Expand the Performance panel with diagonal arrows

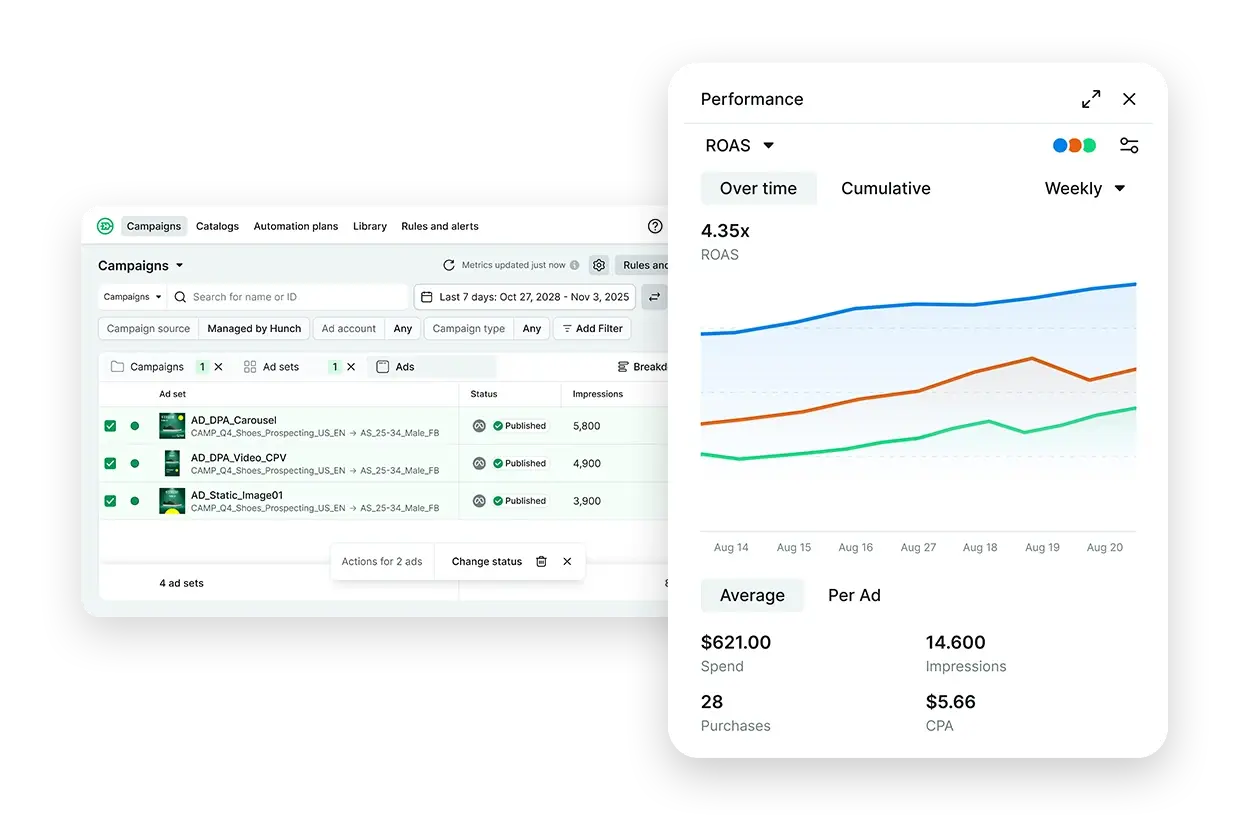pos(1090,99)
